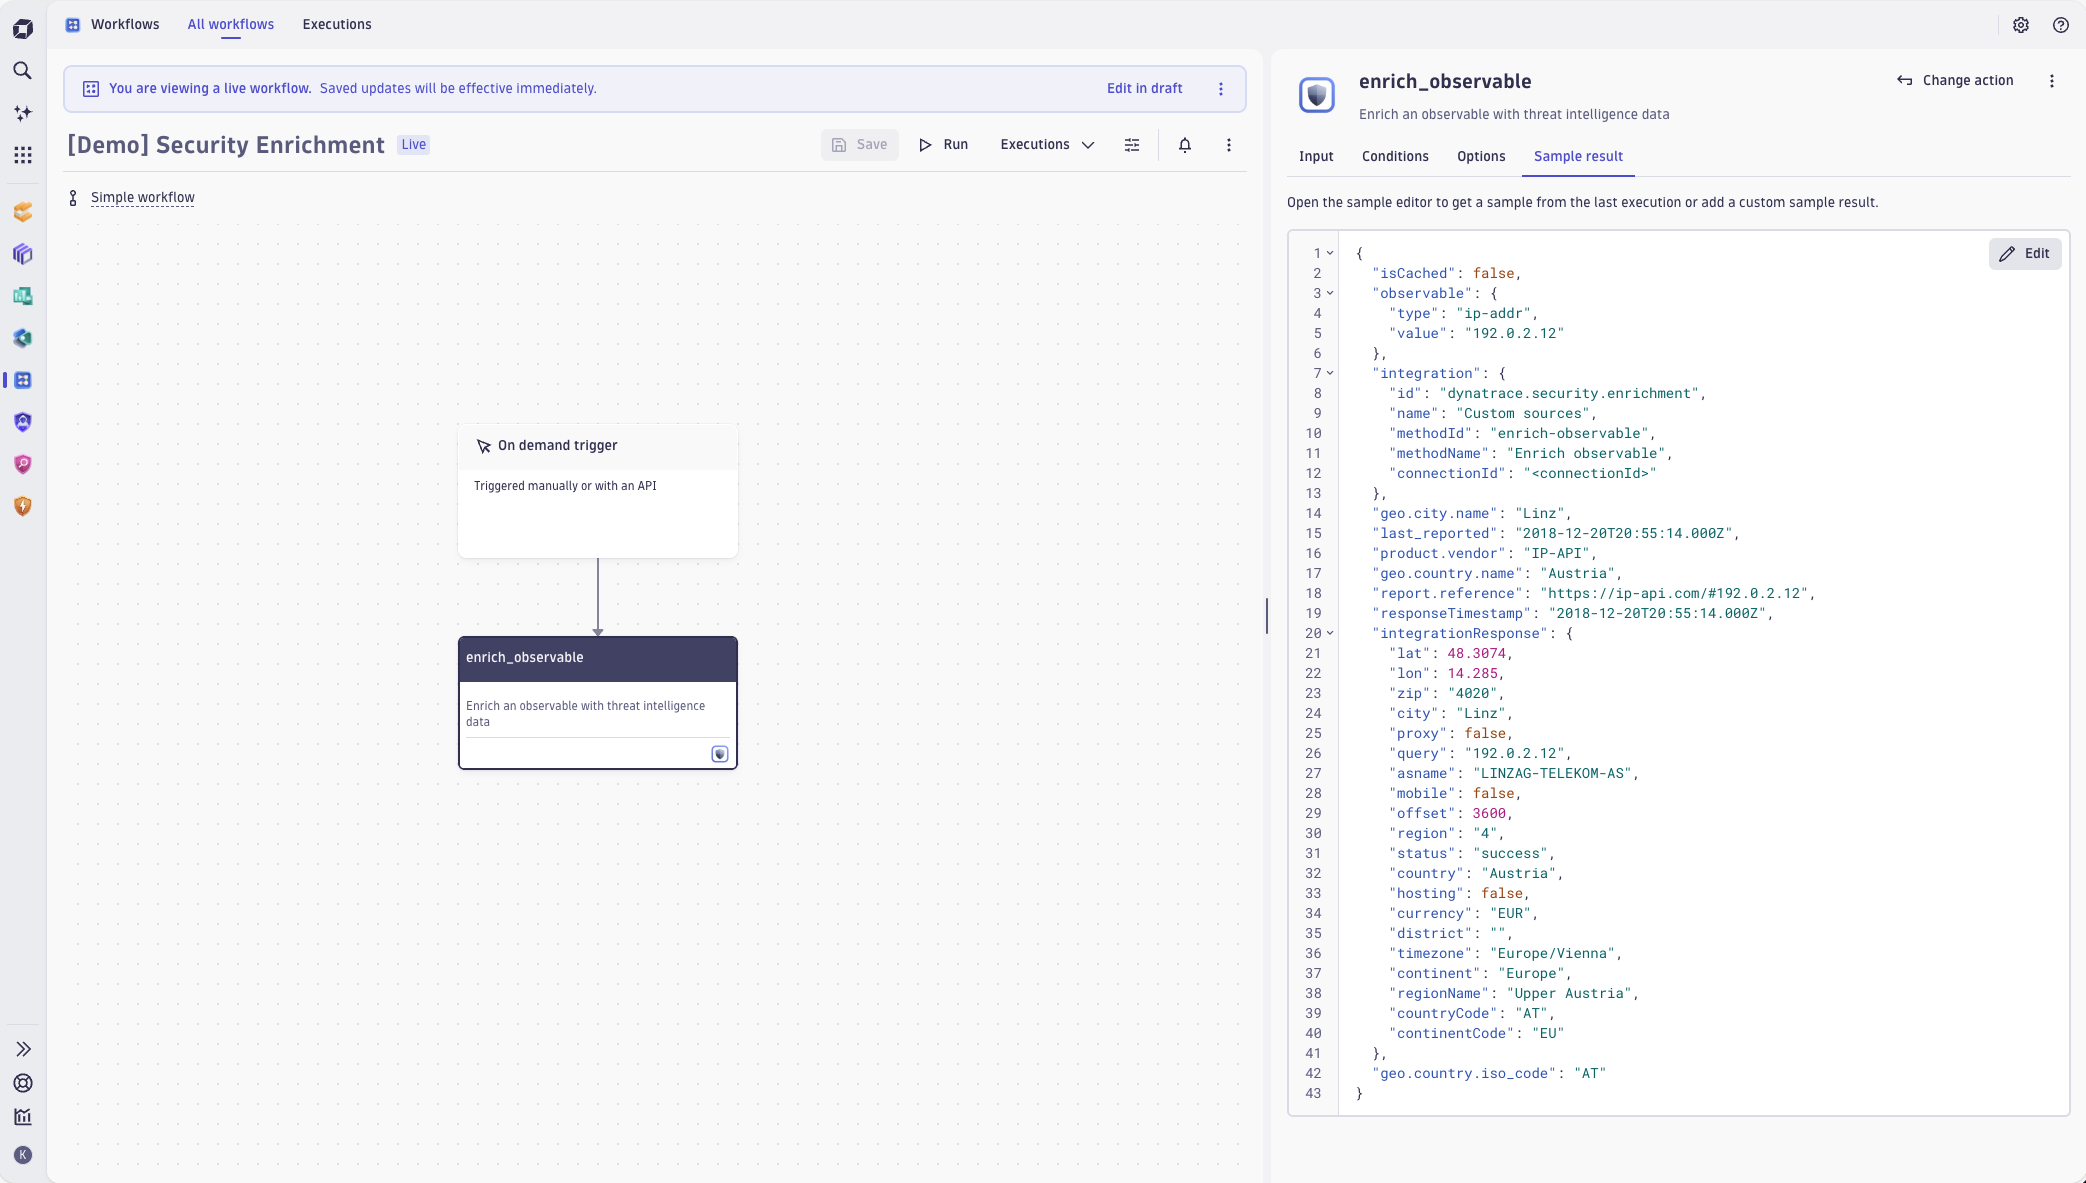Click the settings gear icon
The height and width of the screenshot is (1183, 2086).
click(2020, 25)
